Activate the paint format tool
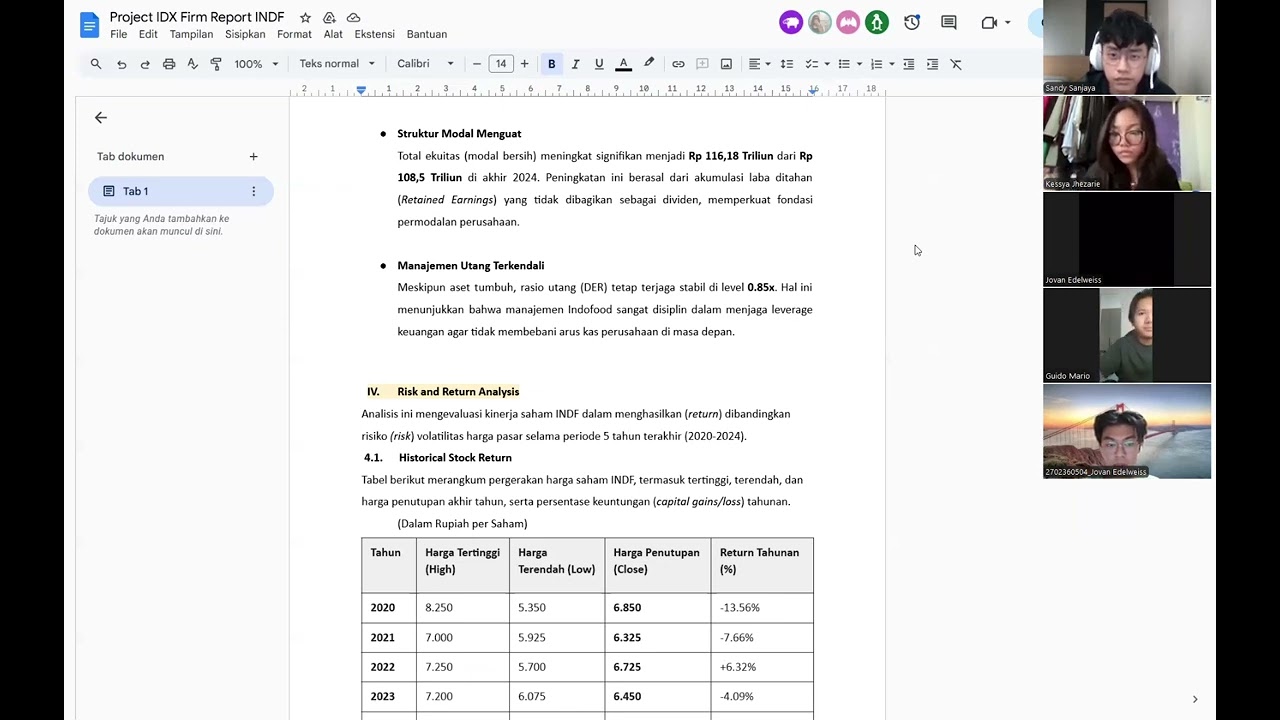This screenshot has height=720, width=1280. (x=216, y=64)
